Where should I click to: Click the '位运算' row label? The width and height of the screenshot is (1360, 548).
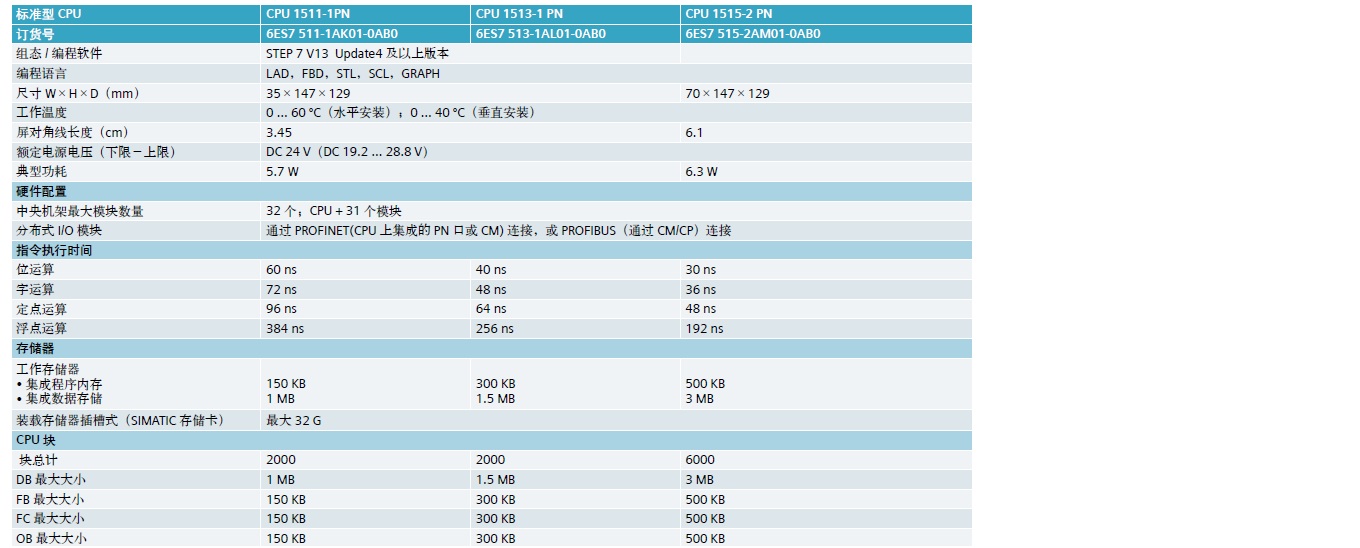click(x=35, y=270)
